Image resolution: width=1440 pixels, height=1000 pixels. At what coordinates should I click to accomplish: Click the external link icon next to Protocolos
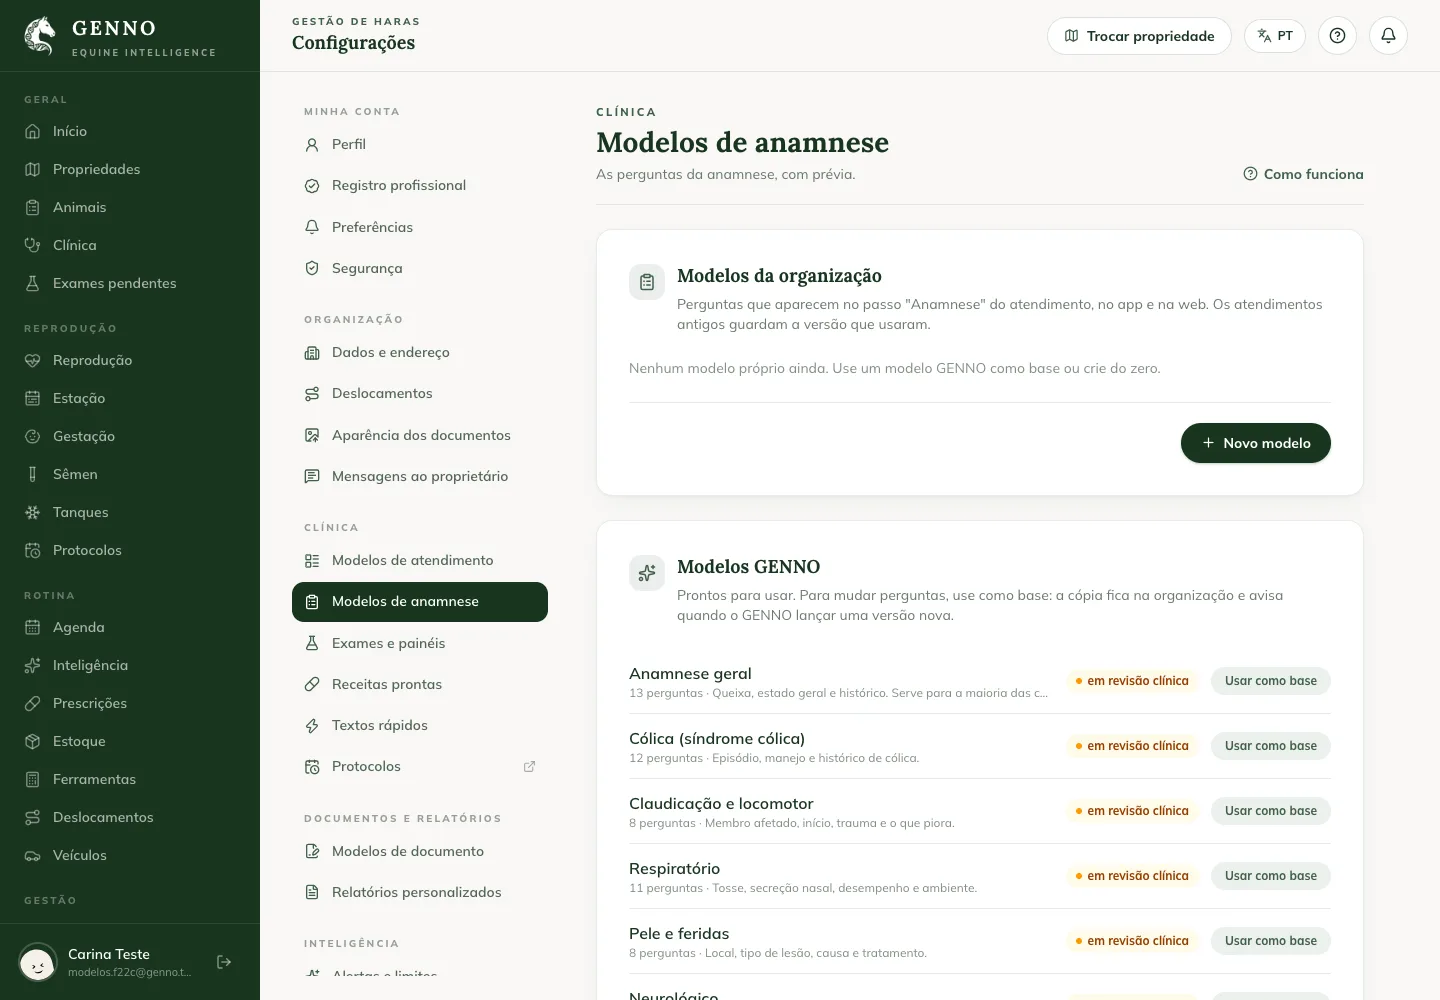point(529,767)
